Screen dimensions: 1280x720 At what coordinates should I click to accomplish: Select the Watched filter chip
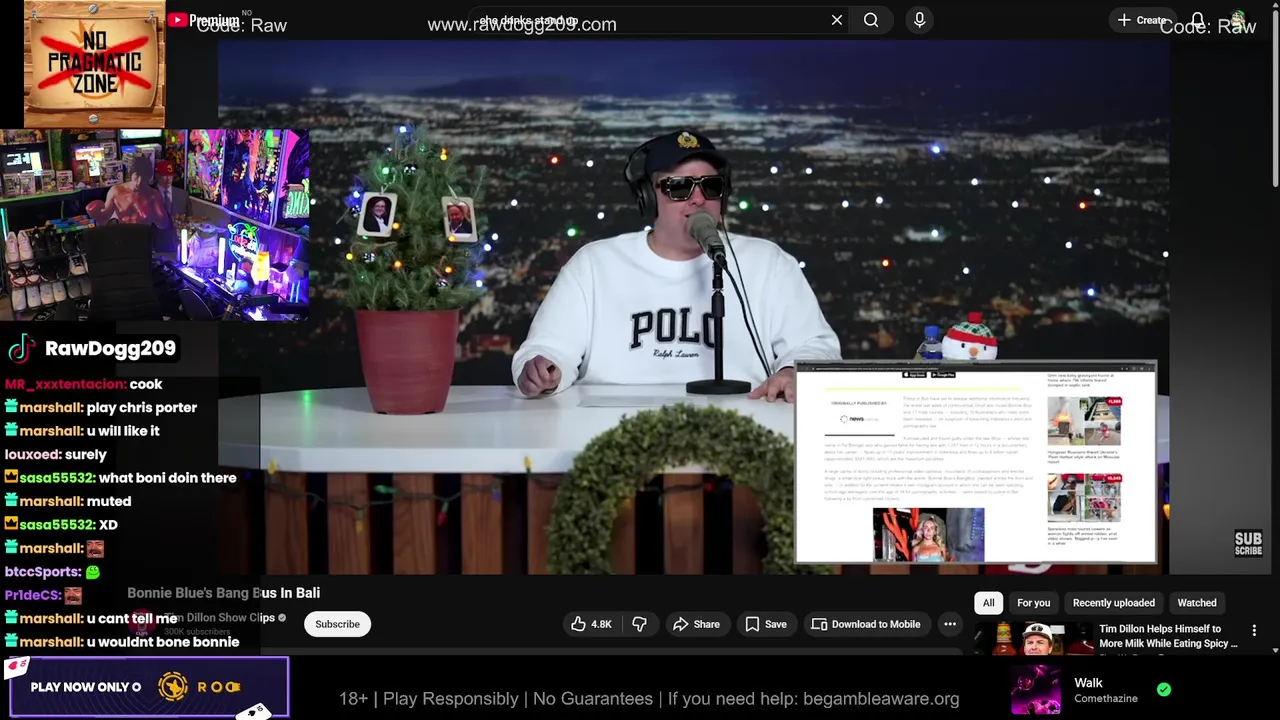coord(1196,603)
